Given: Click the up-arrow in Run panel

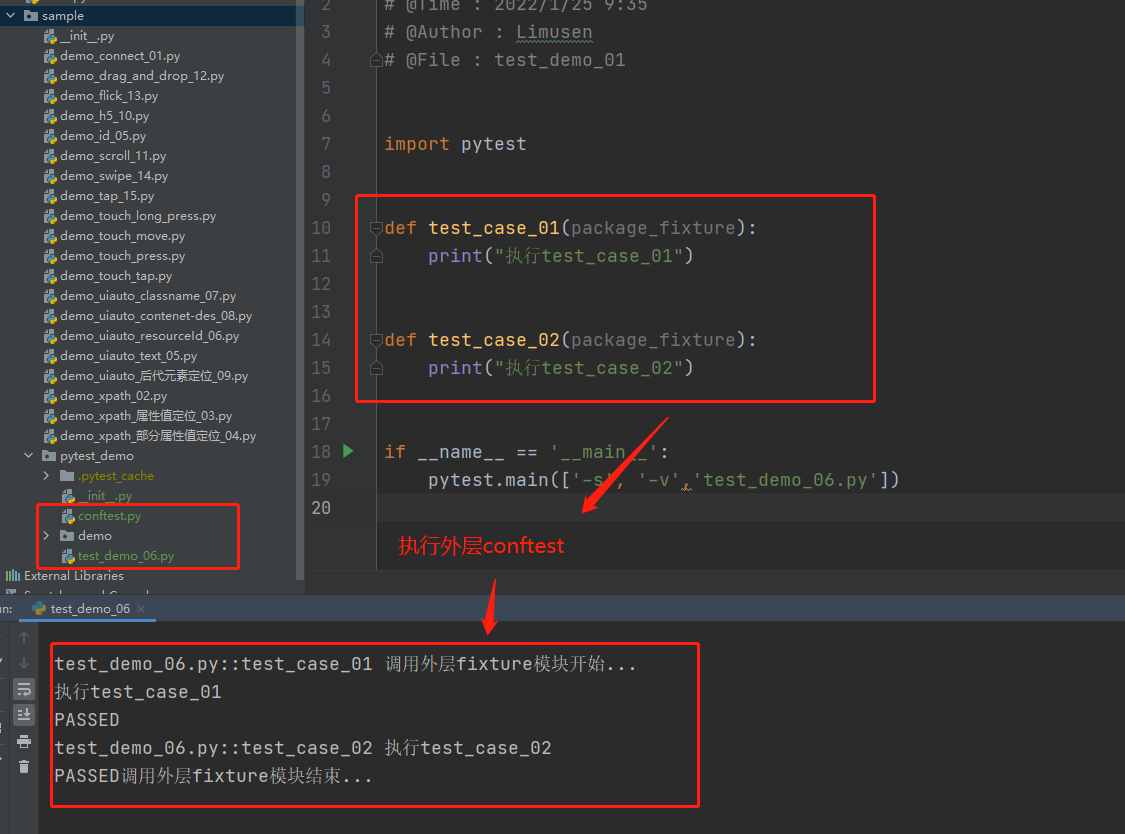Looking at the screenshot, I should pos(24,637).
